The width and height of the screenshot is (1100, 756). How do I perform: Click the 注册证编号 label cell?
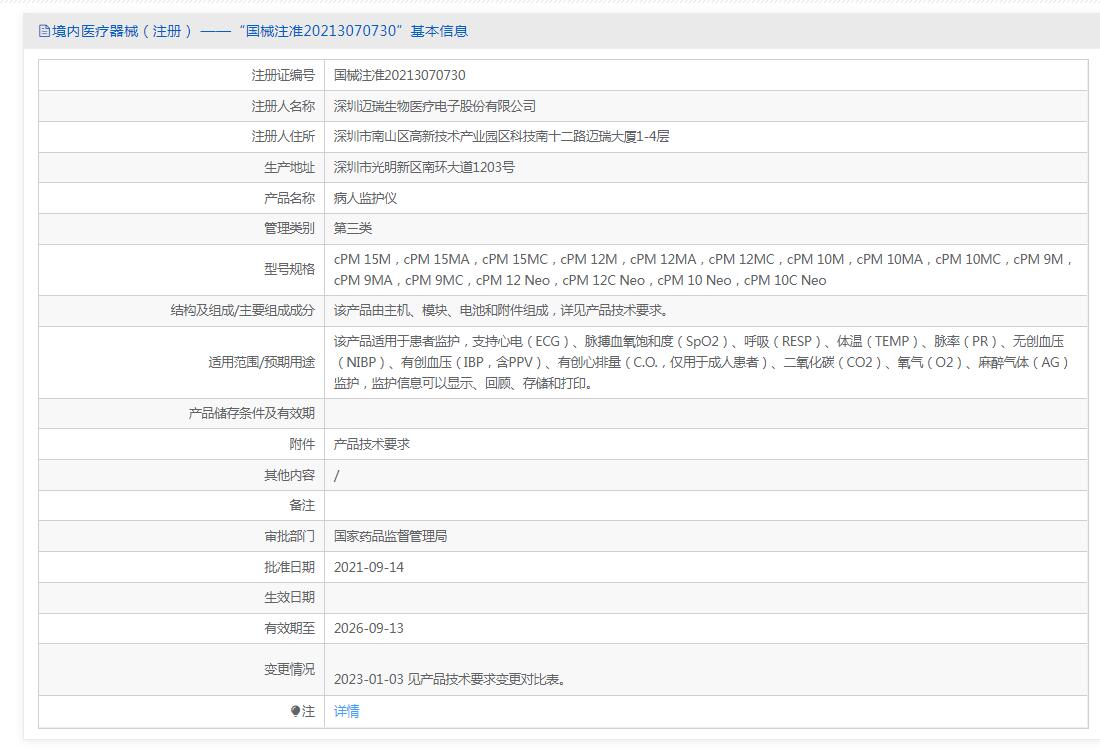[283, 75]
